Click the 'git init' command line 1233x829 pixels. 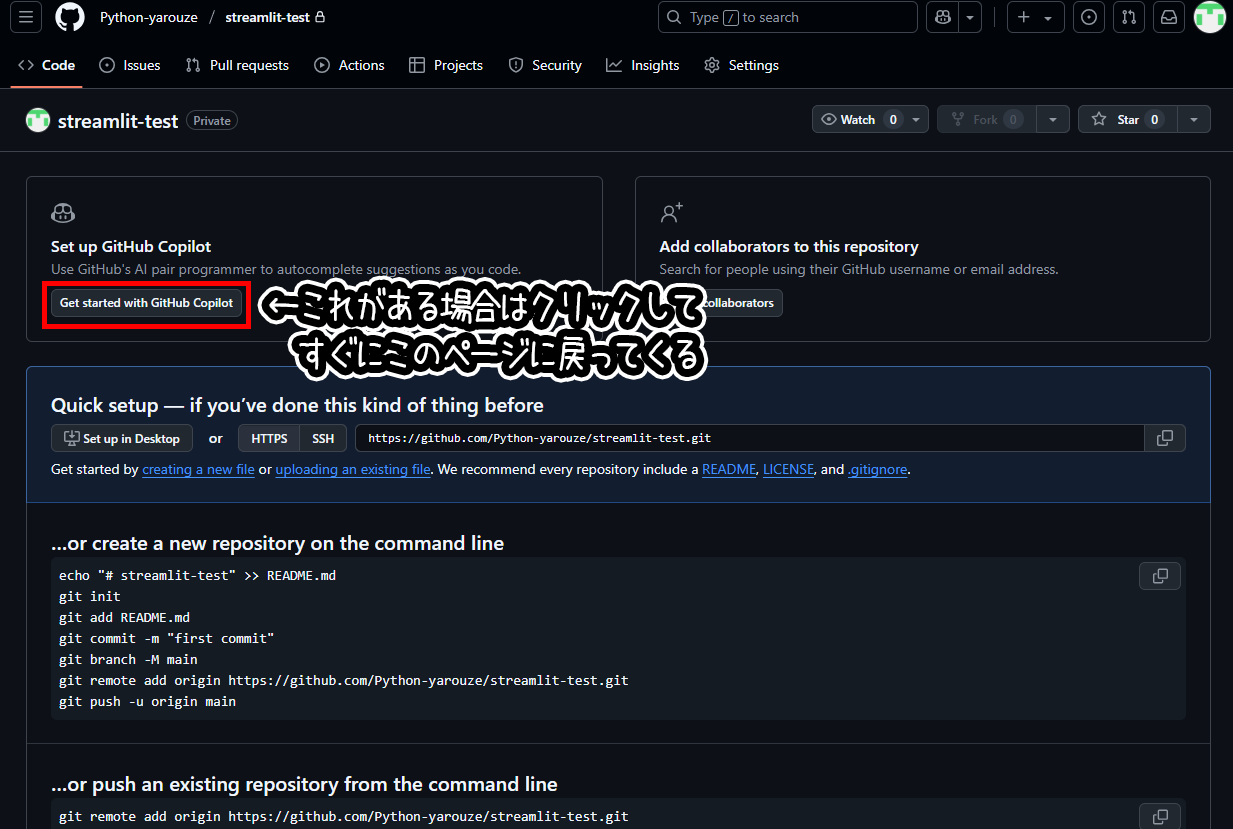(x=89, y=596)
